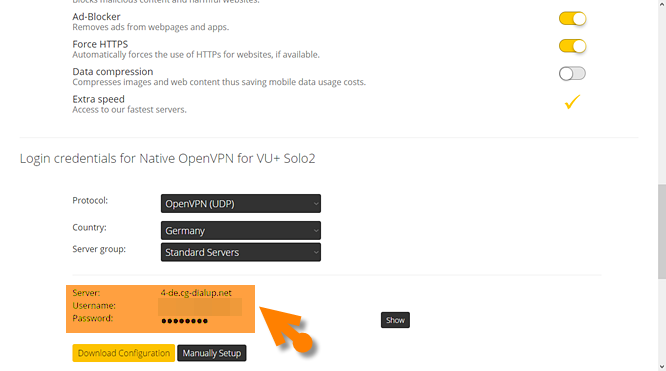
Task: Disable the Ad-Blocker toggle
Action: pyautogui.click(x=572, y=19)
